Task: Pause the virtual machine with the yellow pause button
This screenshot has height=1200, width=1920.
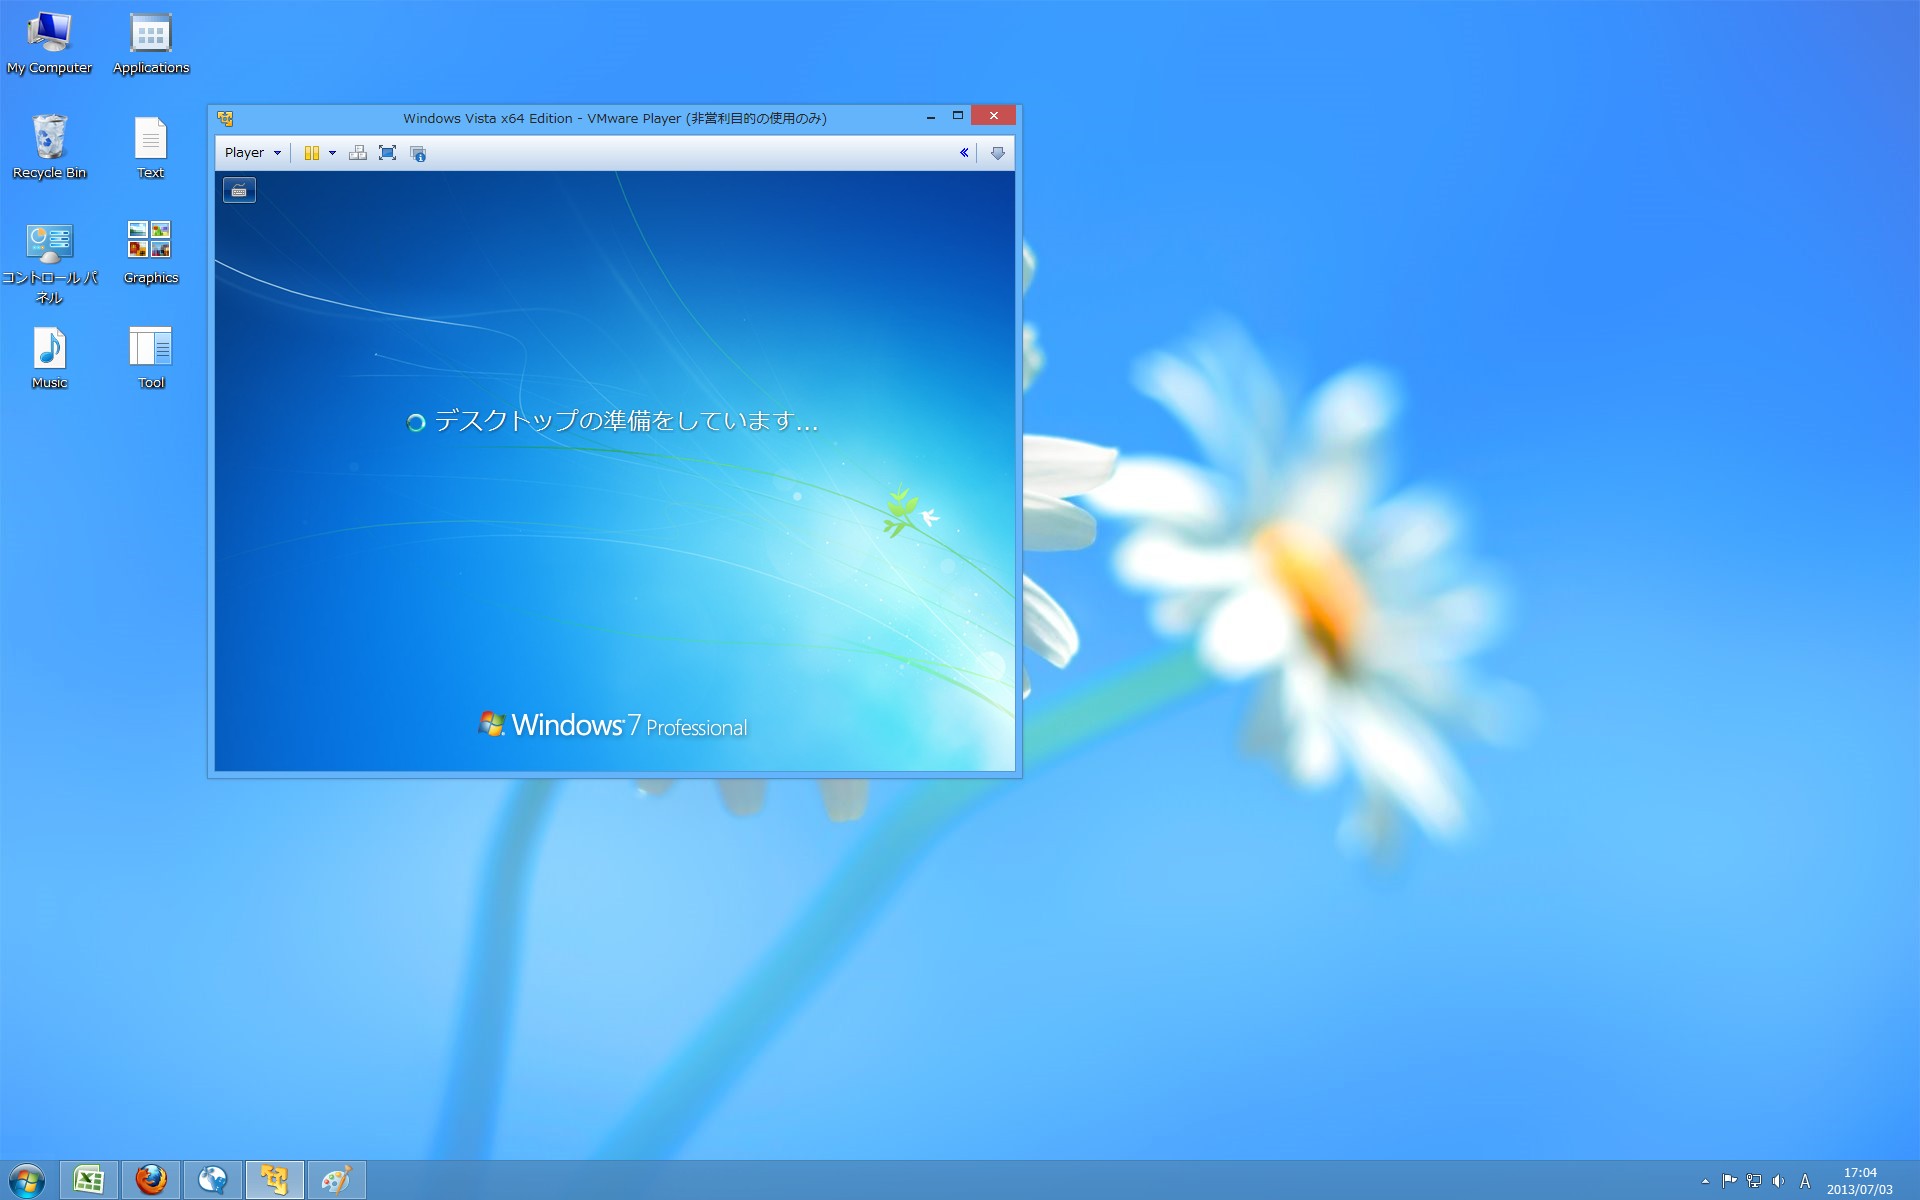Action: pyautogui.click(x=311, y=153)
